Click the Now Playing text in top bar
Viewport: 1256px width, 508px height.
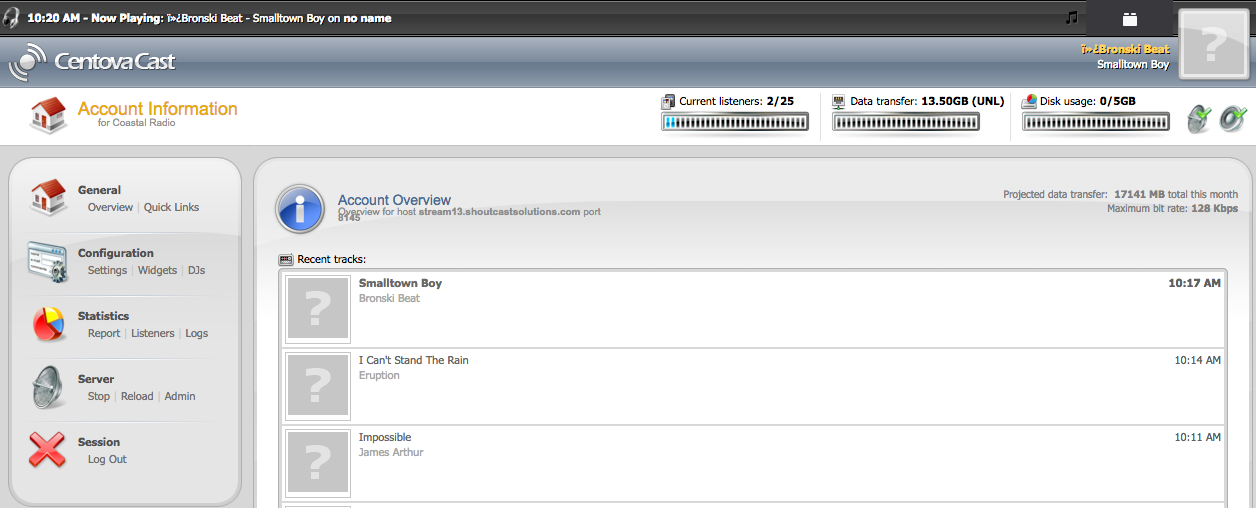pos(209,18)
